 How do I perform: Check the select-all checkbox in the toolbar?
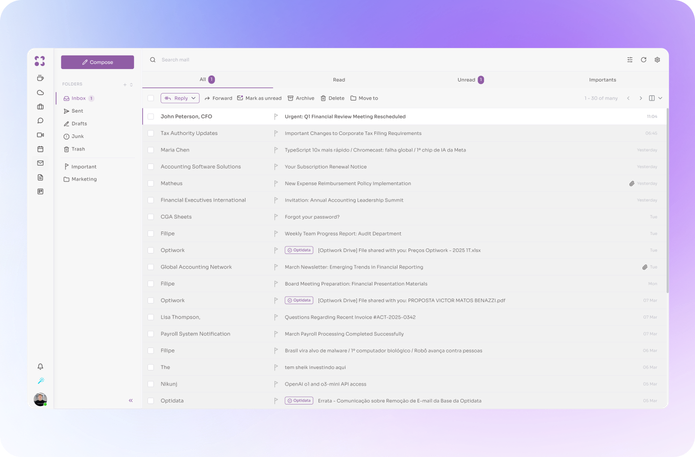point(152,98)
